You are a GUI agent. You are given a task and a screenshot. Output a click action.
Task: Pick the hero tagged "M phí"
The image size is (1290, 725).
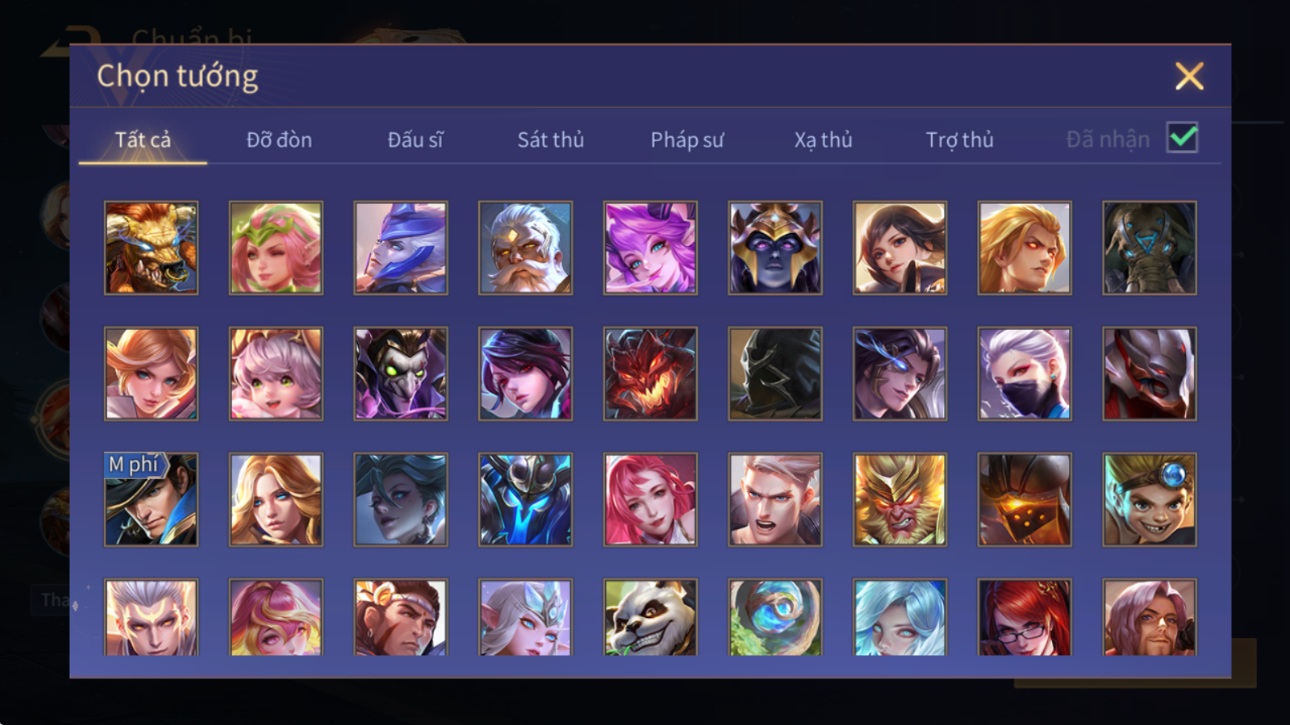pyautogui.click(x=151, y=499)
